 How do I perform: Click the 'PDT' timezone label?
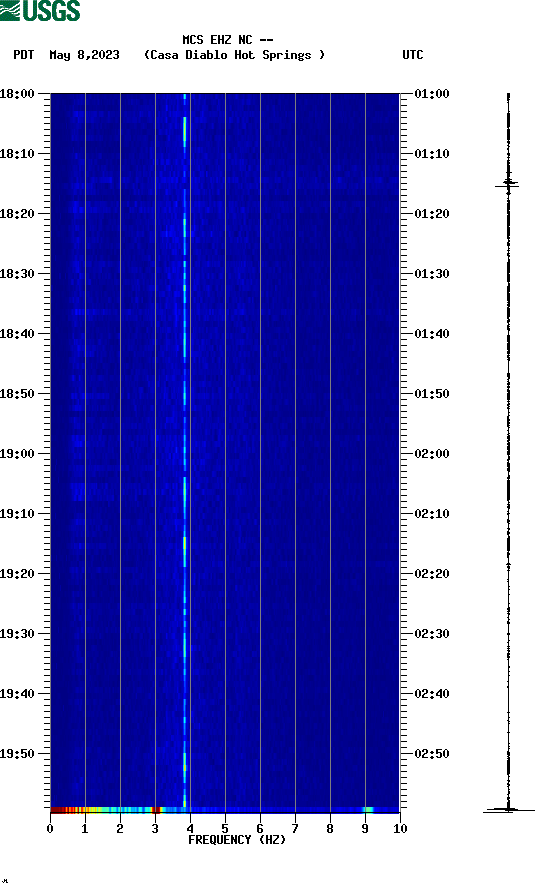23,55
